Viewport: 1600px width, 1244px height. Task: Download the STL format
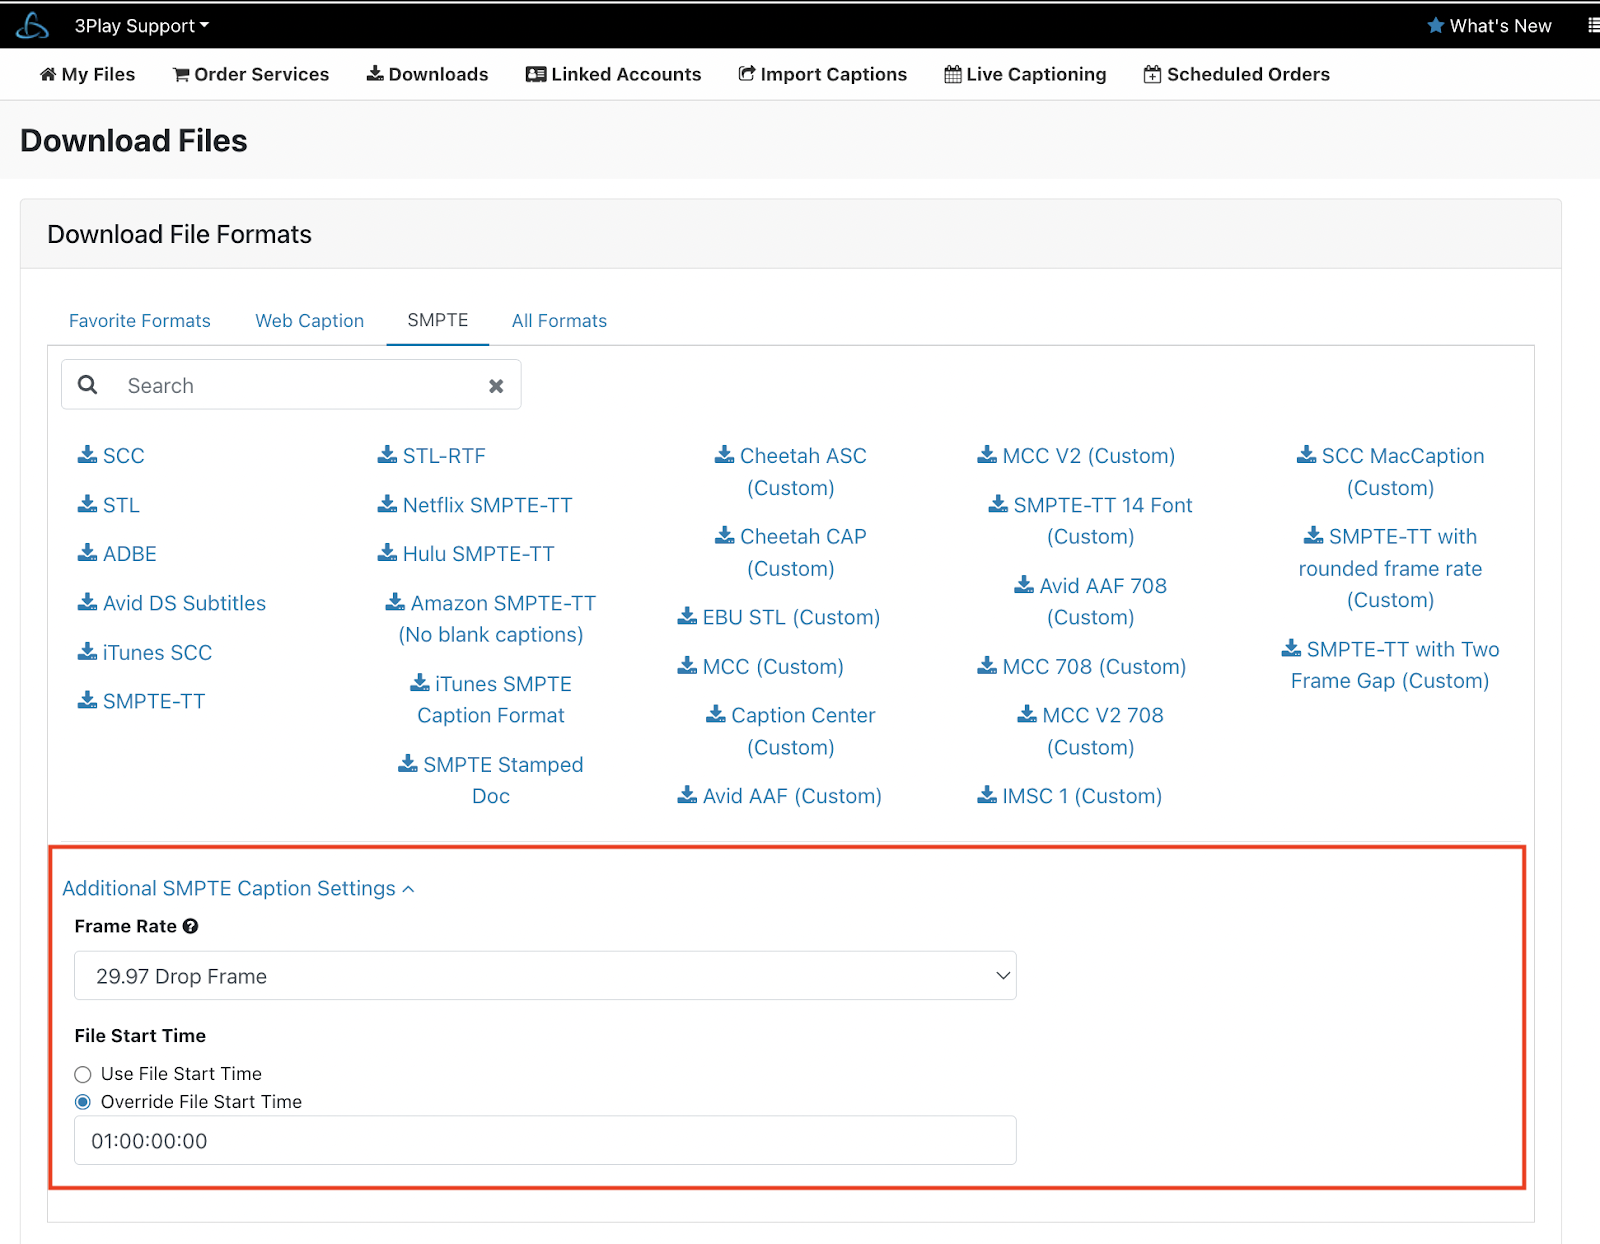tap(109, 505)
